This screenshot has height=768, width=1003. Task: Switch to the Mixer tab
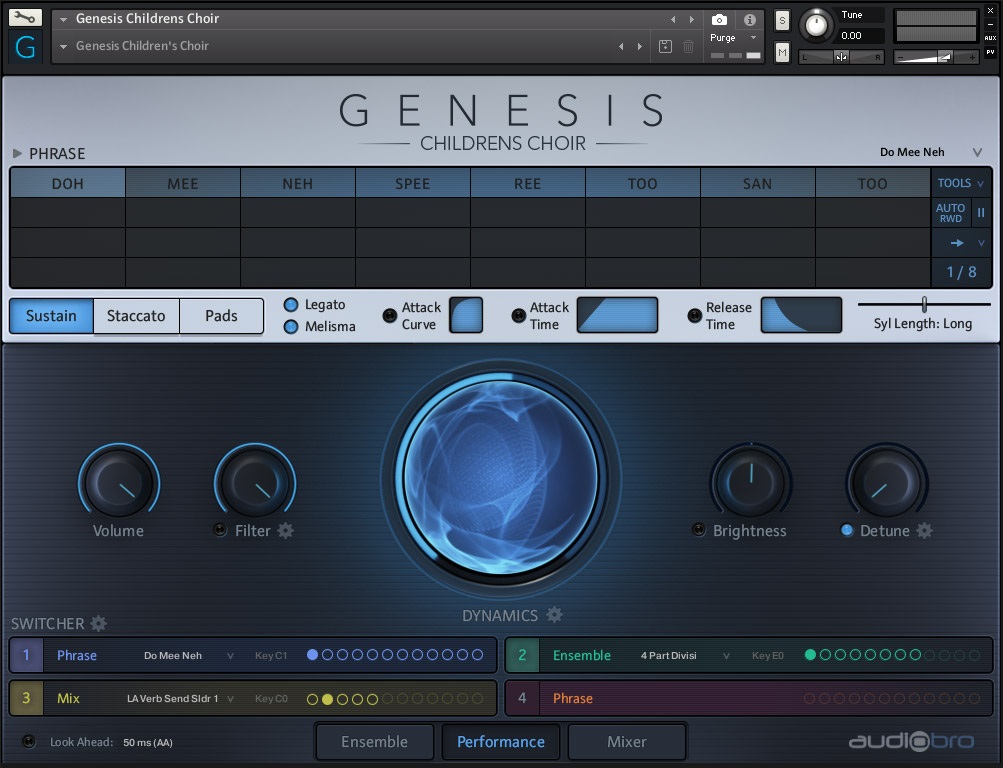[627, 742]
